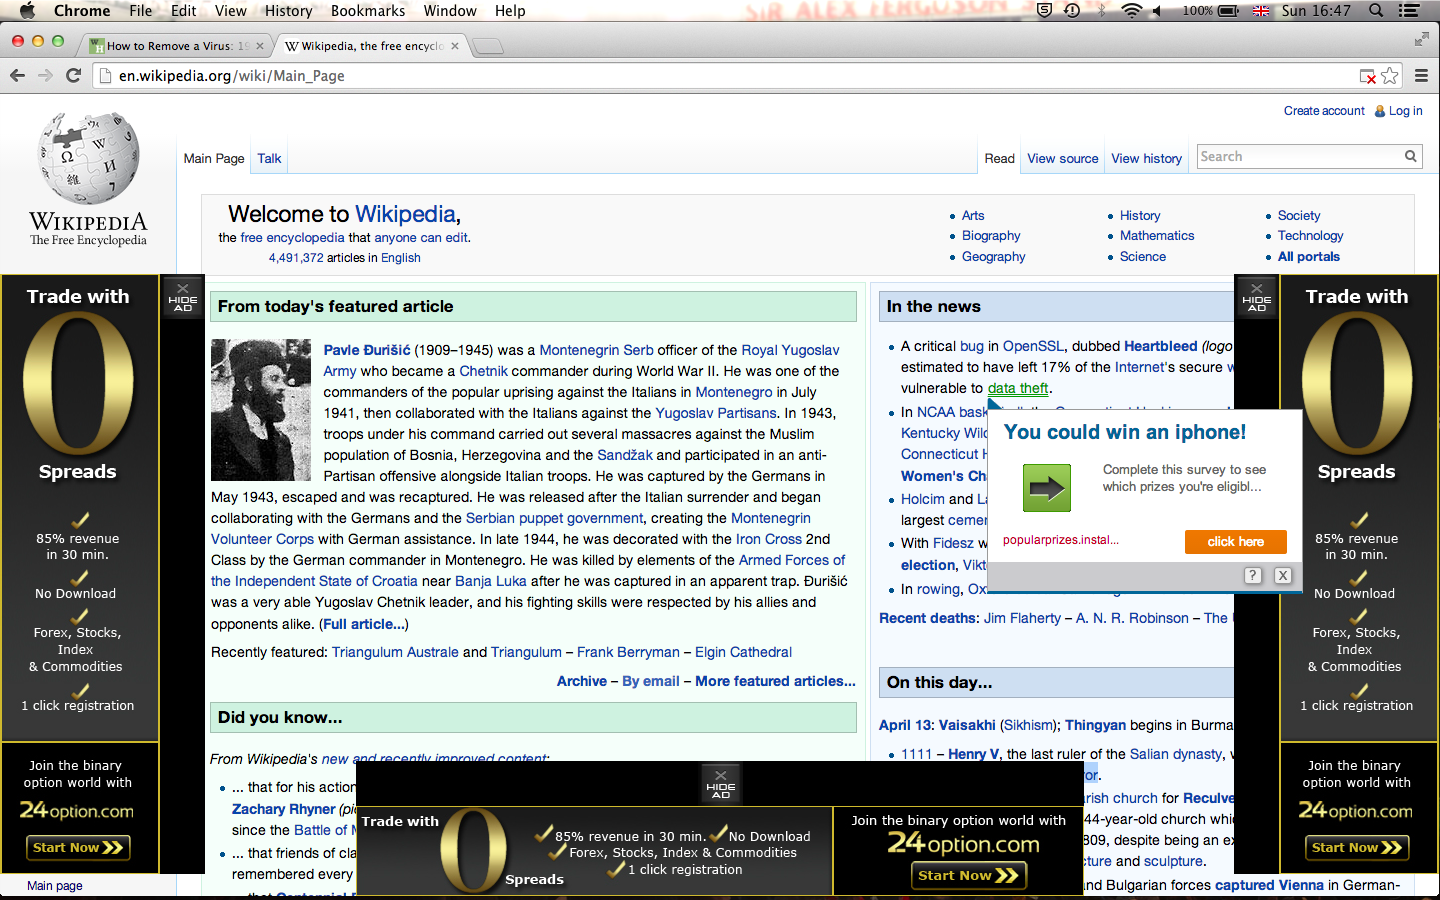The image size is (1440, 900).
Task: Open the Help menu
Action: pos(510,11)
